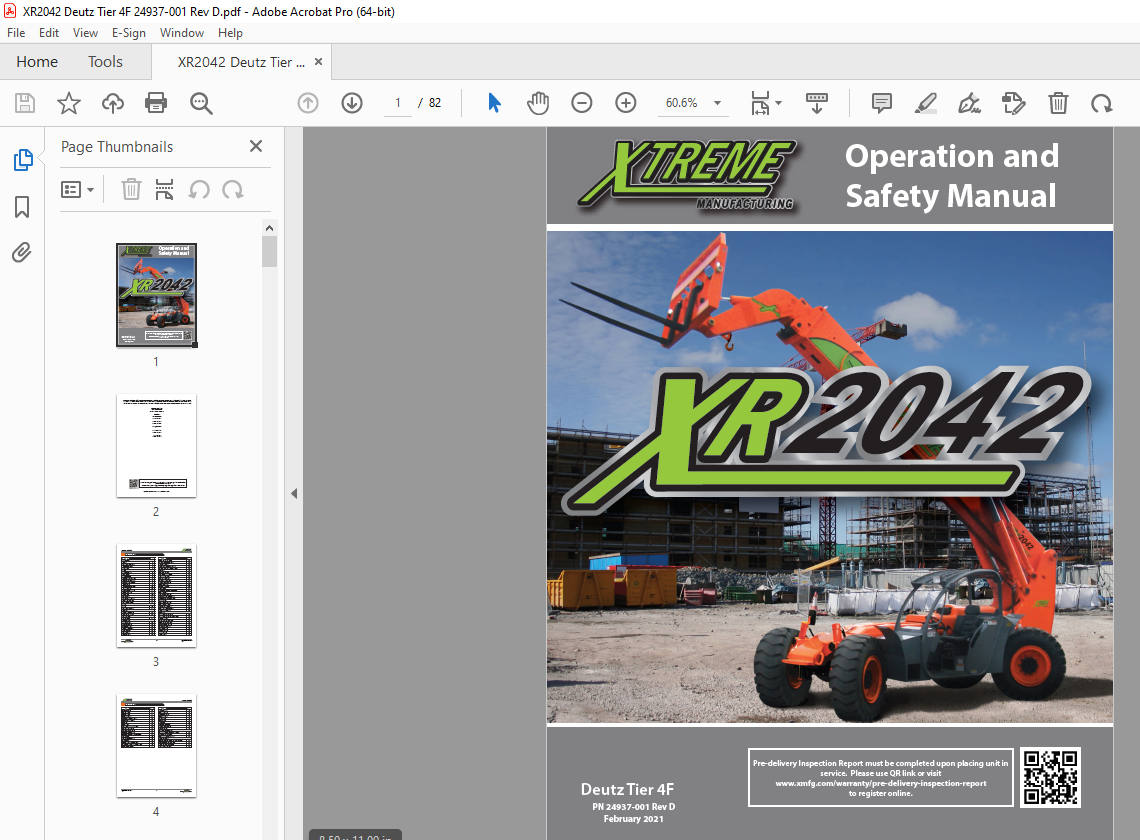The image size is (1140, 840).
Task: Zoom out with minus icon
Action: [582, 103]
